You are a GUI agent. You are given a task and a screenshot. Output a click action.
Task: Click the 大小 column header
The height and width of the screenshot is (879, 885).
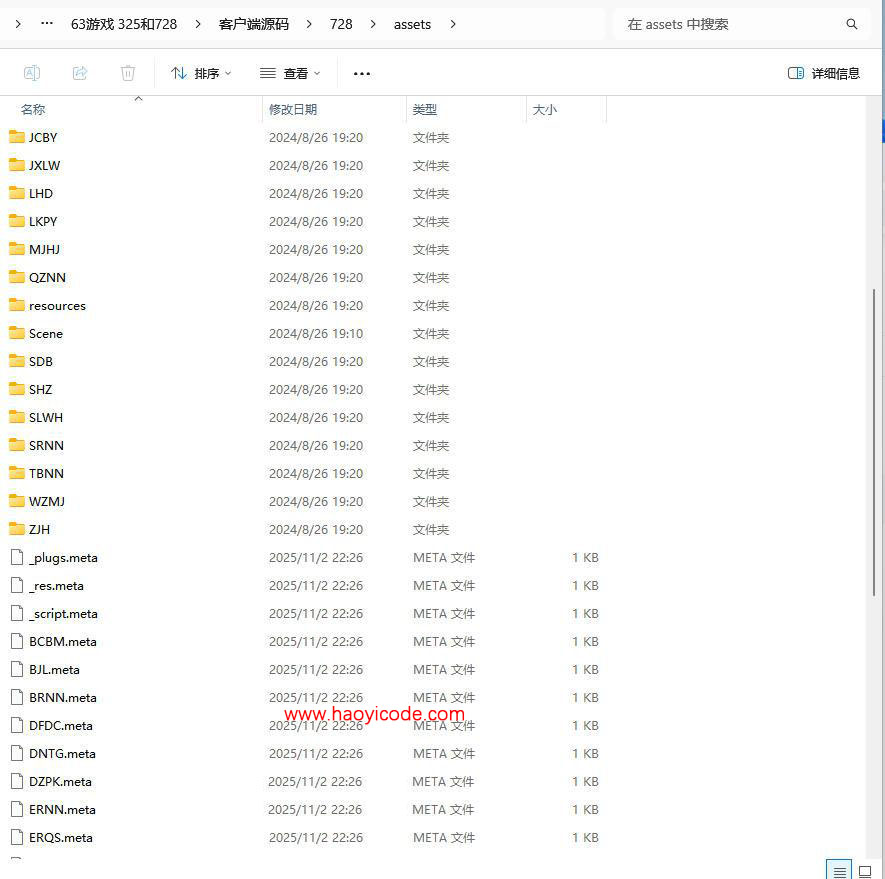coord(545,109)
